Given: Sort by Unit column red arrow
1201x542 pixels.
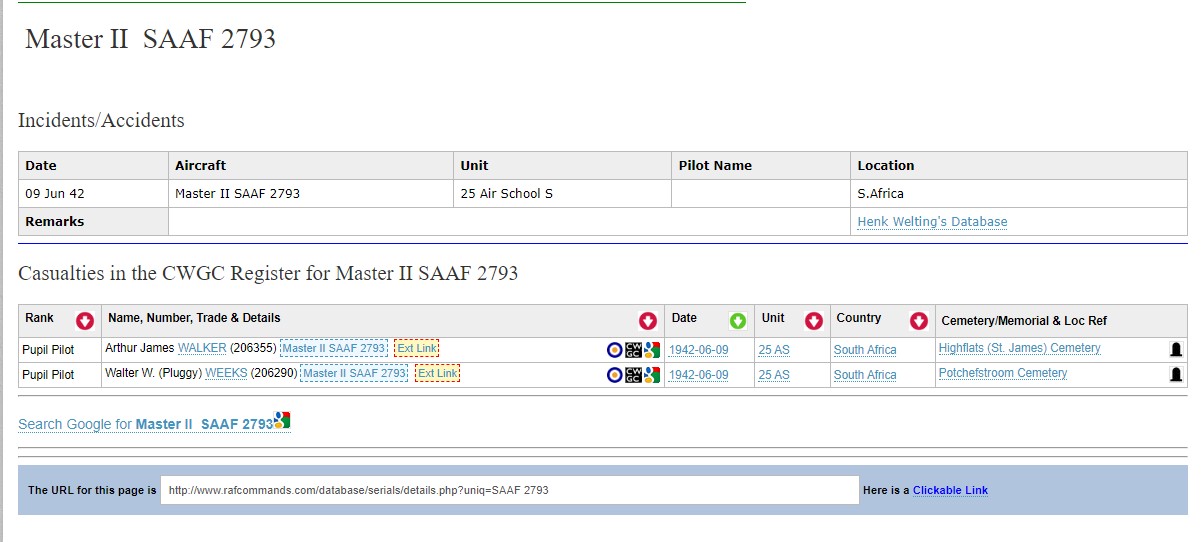Looking at the screenshot, I should (x=814, y=321).
